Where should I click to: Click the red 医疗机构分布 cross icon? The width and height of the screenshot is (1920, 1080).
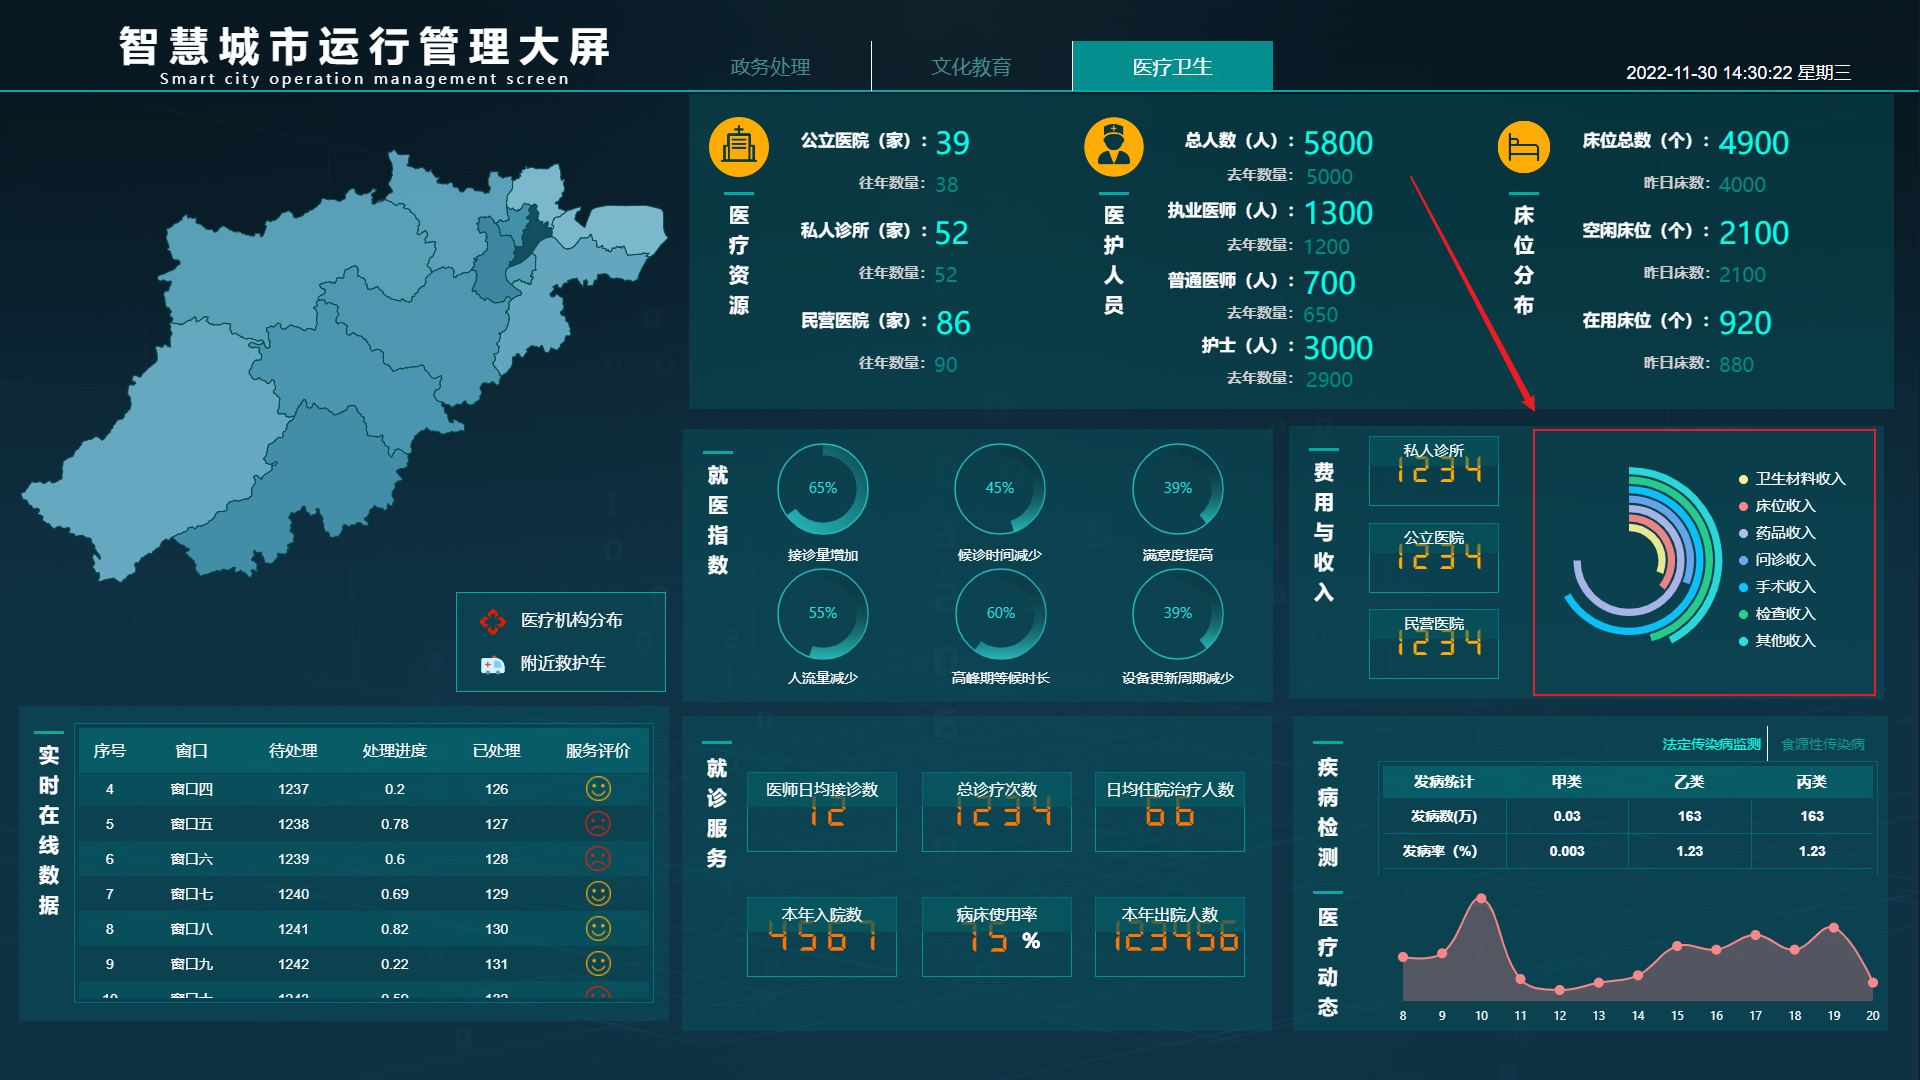coord(492,622)
